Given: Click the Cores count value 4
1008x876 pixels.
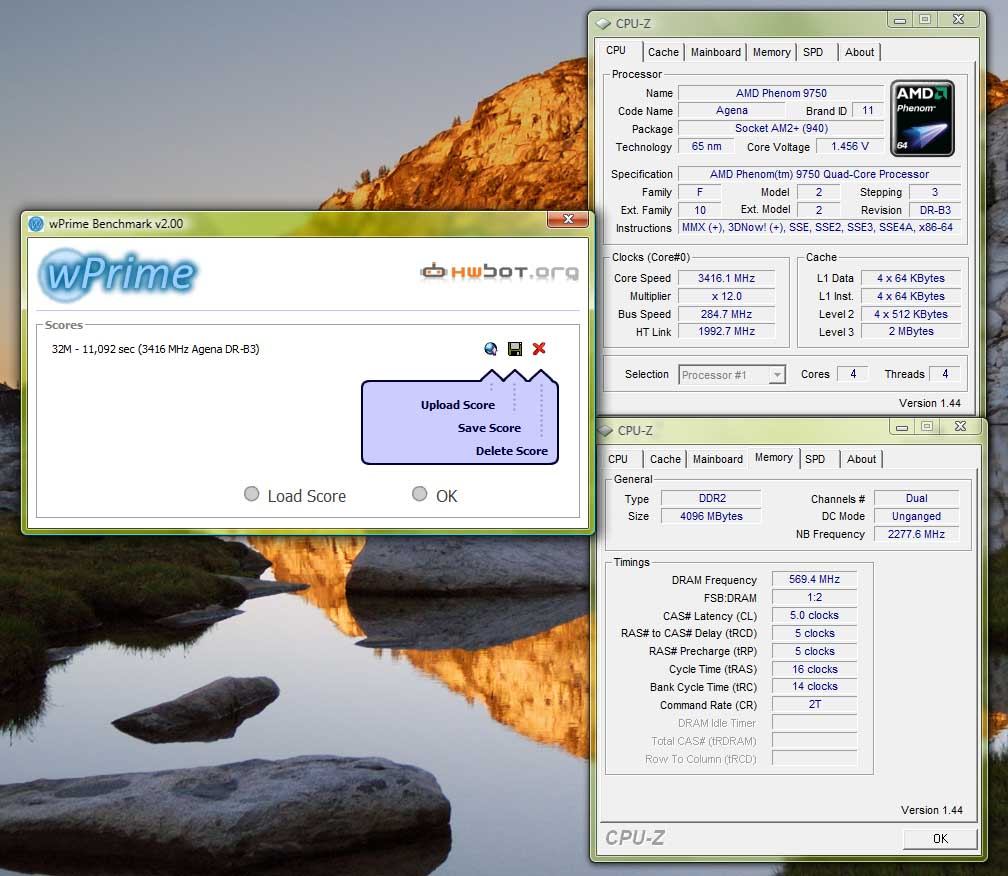Looking at the screenshot, I should (x=853, y=374).
